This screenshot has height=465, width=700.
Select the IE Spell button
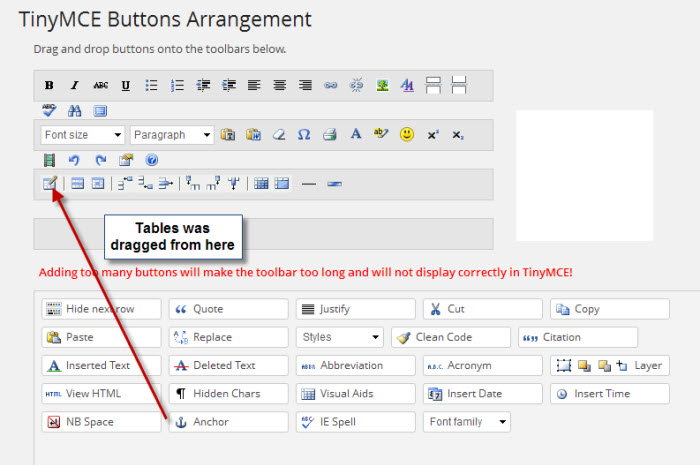(355, 422)
